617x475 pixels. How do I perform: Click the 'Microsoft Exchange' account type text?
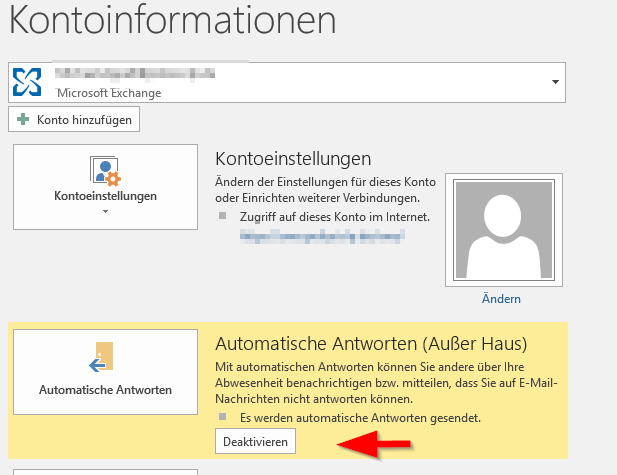(x=108, y=93)
